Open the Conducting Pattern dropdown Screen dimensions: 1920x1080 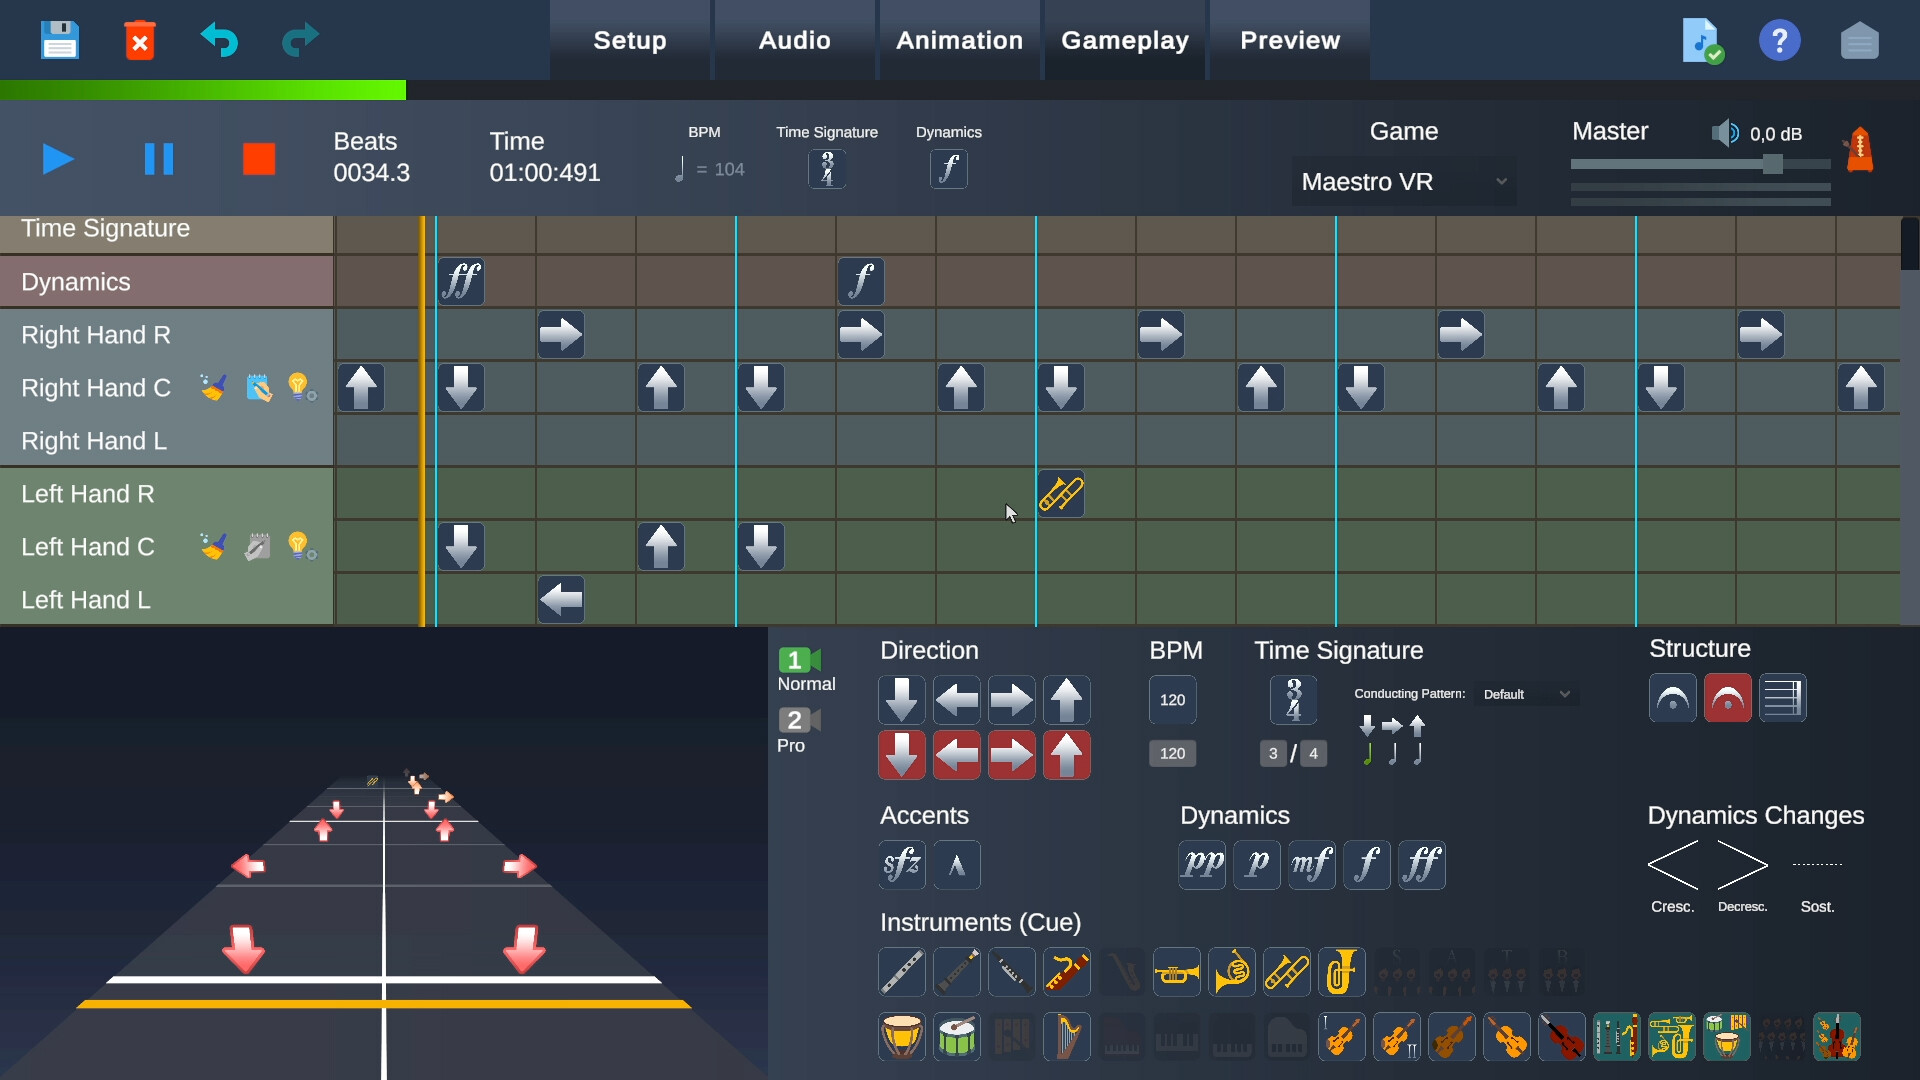[x=1527, y=693]
